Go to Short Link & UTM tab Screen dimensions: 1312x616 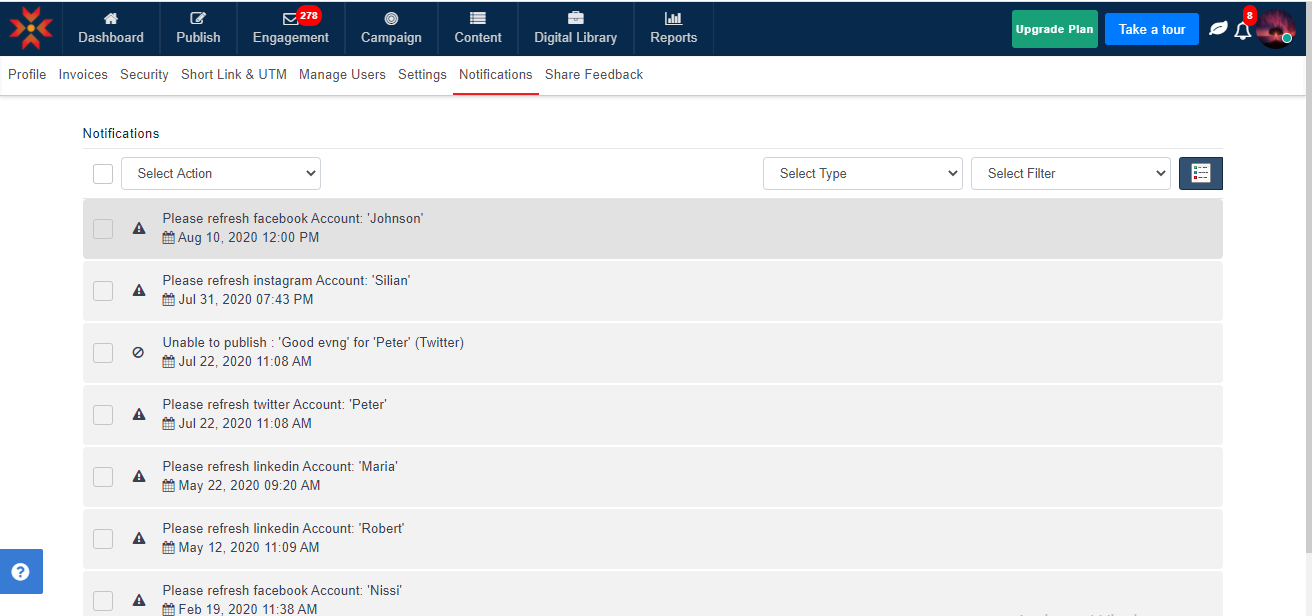click(233, 75)
